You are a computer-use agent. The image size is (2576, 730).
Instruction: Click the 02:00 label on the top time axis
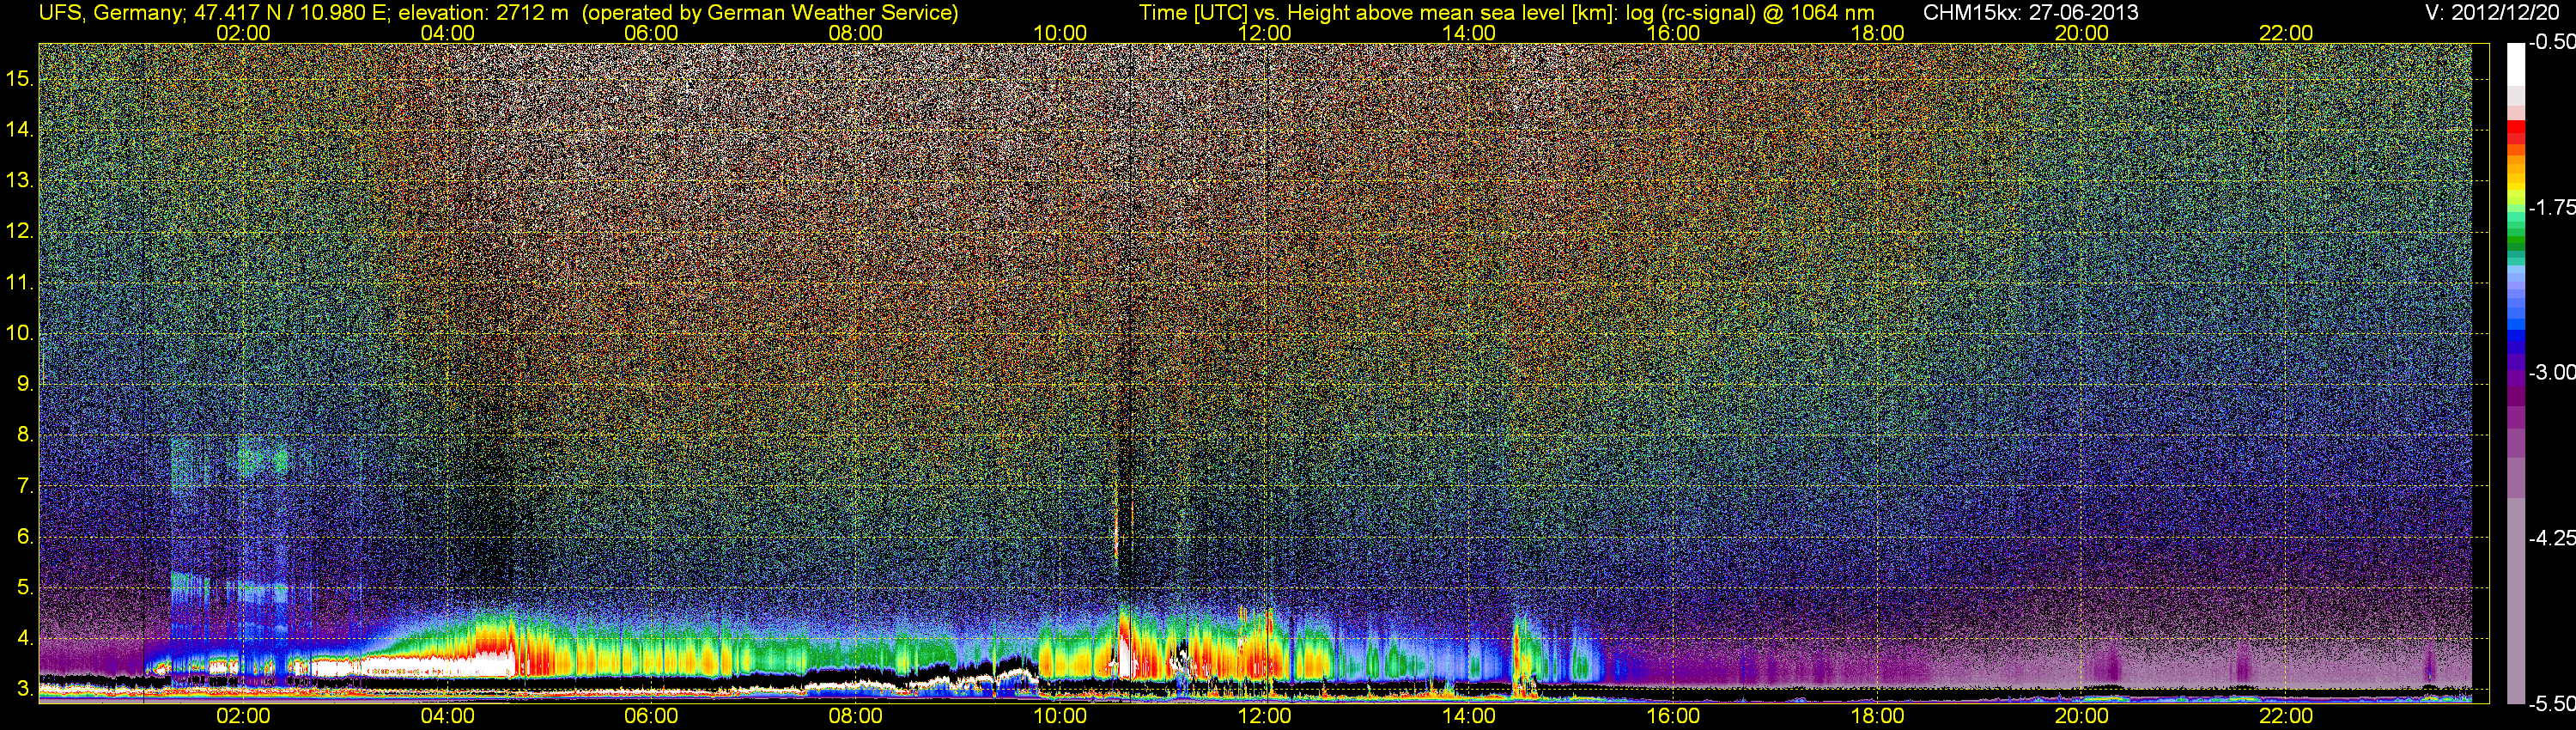[x=243, y=33]
